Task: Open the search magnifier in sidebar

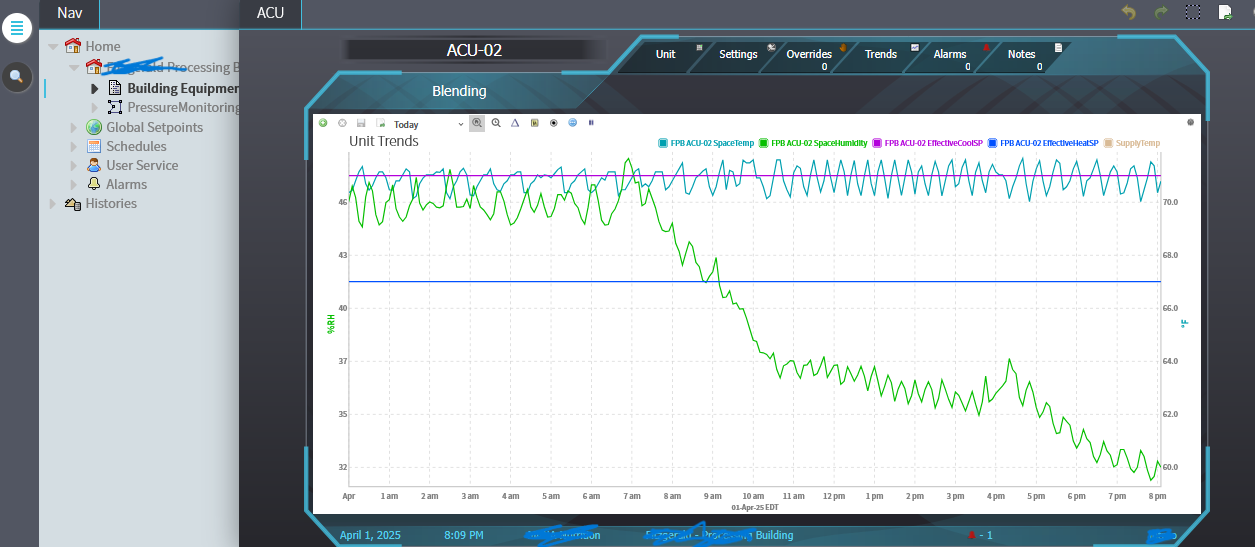Action: 17,76
